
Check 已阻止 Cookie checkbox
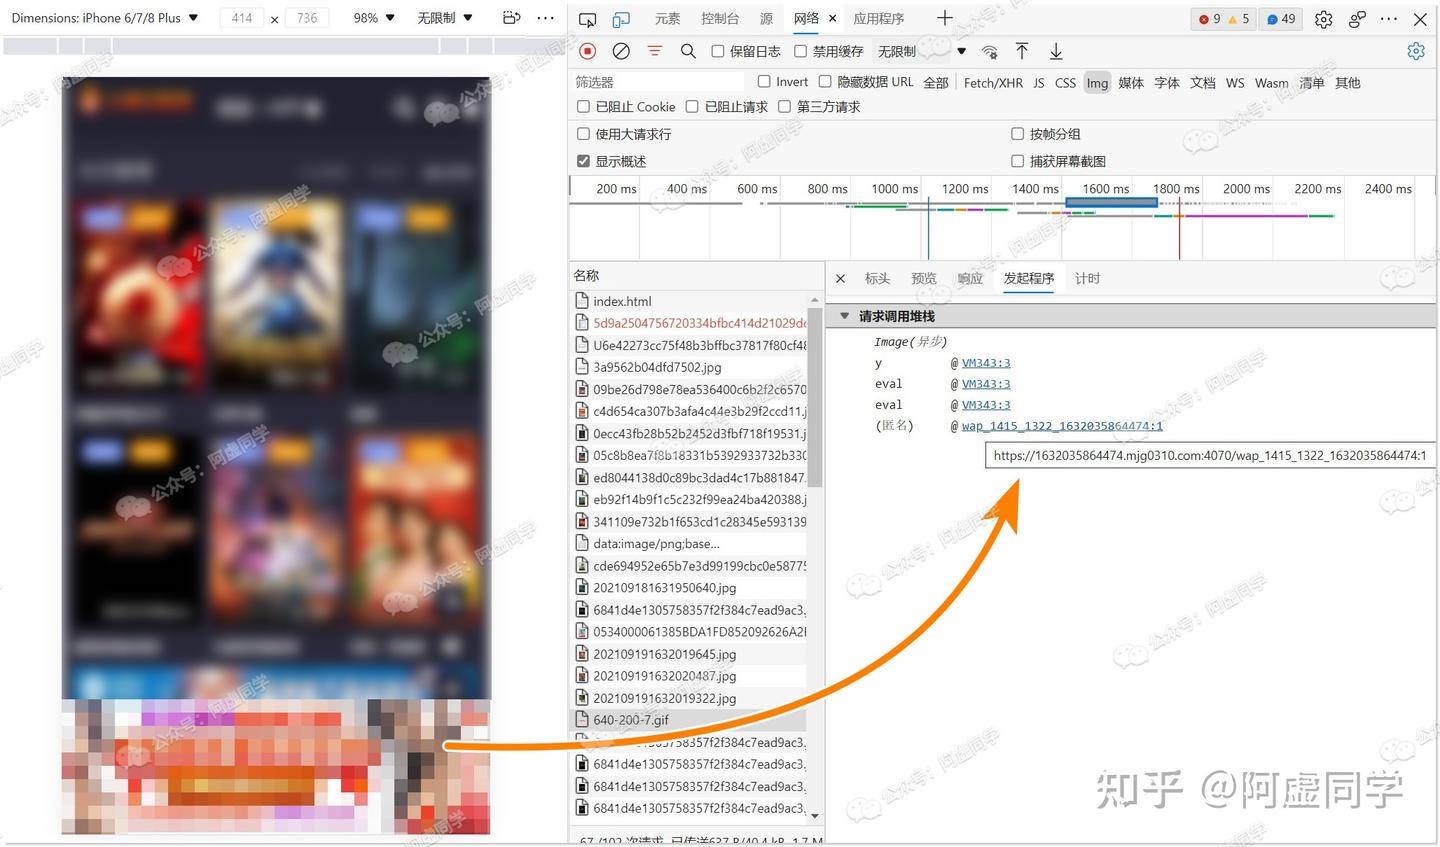(x=584, y=106)
